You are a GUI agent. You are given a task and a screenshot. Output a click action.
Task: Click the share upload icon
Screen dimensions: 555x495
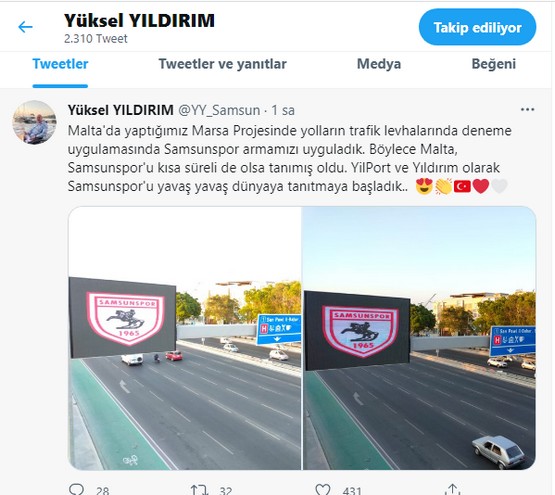coord(452,489)
